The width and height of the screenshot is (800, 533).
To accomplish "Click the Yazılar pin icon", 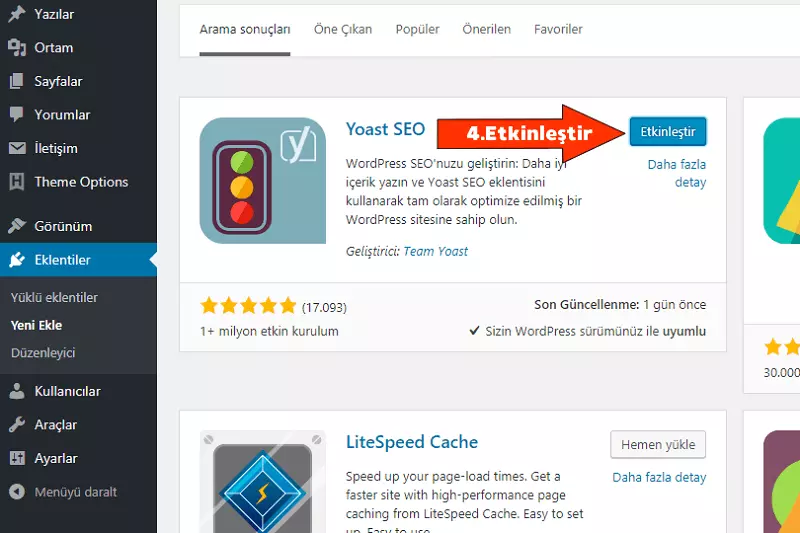I will click(16, 14).
